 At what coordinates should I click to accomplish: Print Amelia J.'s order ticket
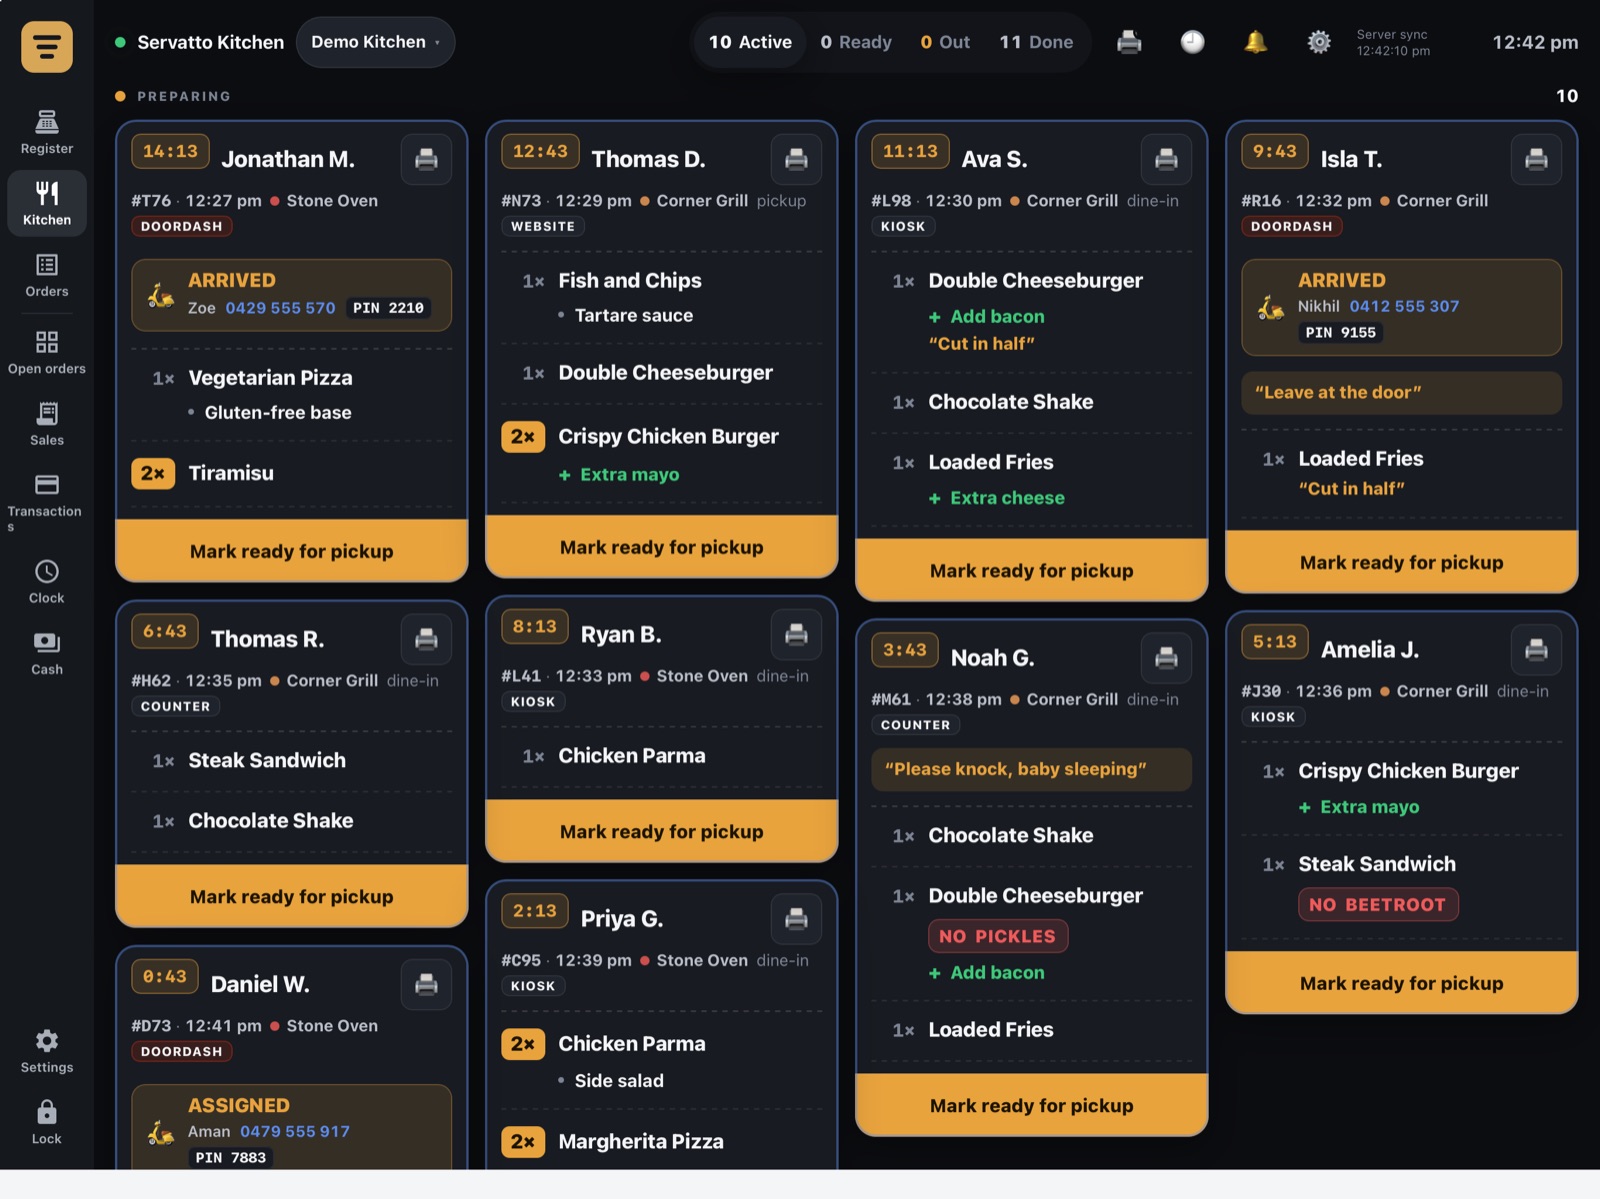1536,650
